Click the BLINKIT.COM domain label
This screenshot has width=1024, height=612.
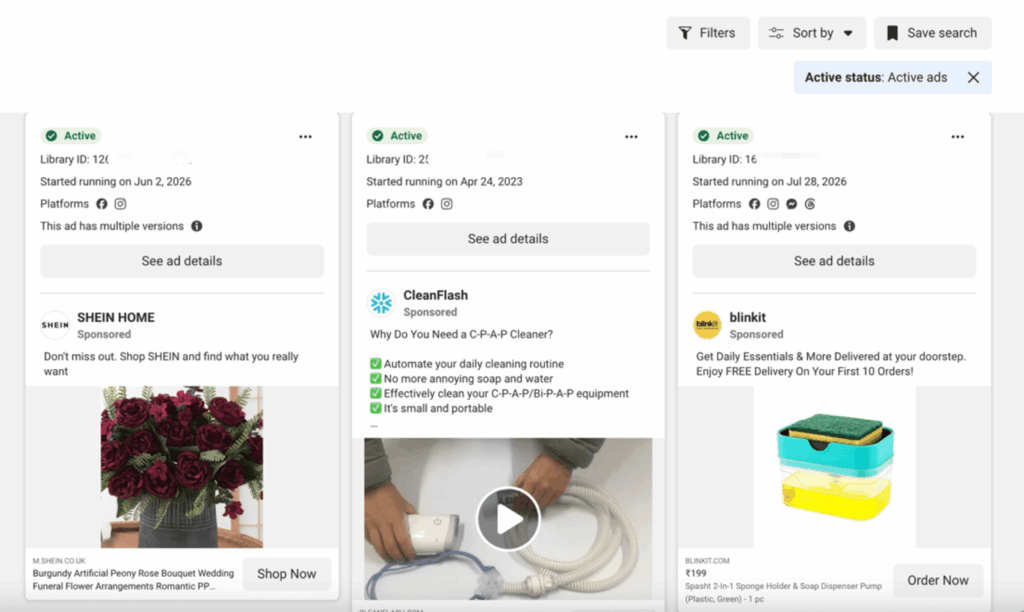(707, 560)
